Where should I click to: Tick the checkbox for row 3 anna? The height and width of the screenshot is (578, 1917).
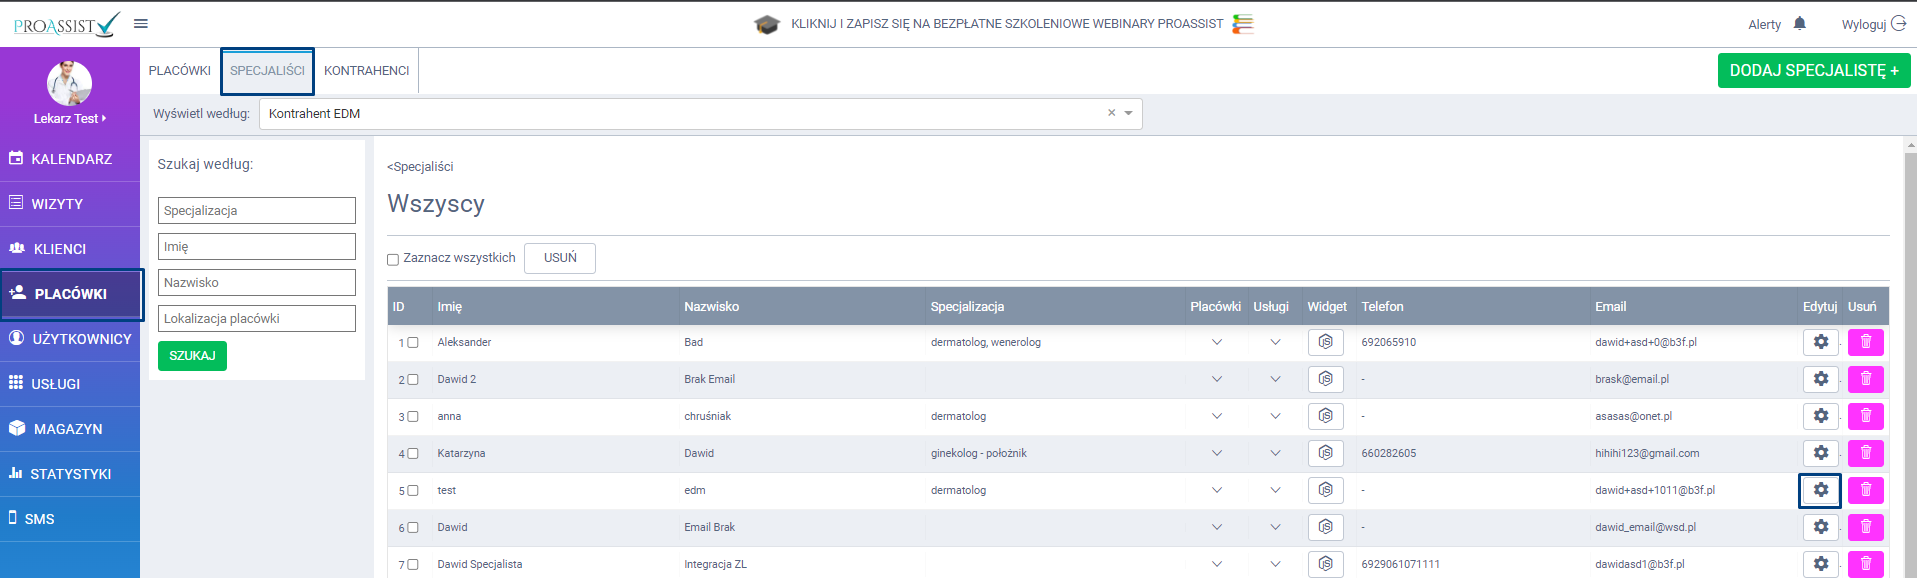412,417
